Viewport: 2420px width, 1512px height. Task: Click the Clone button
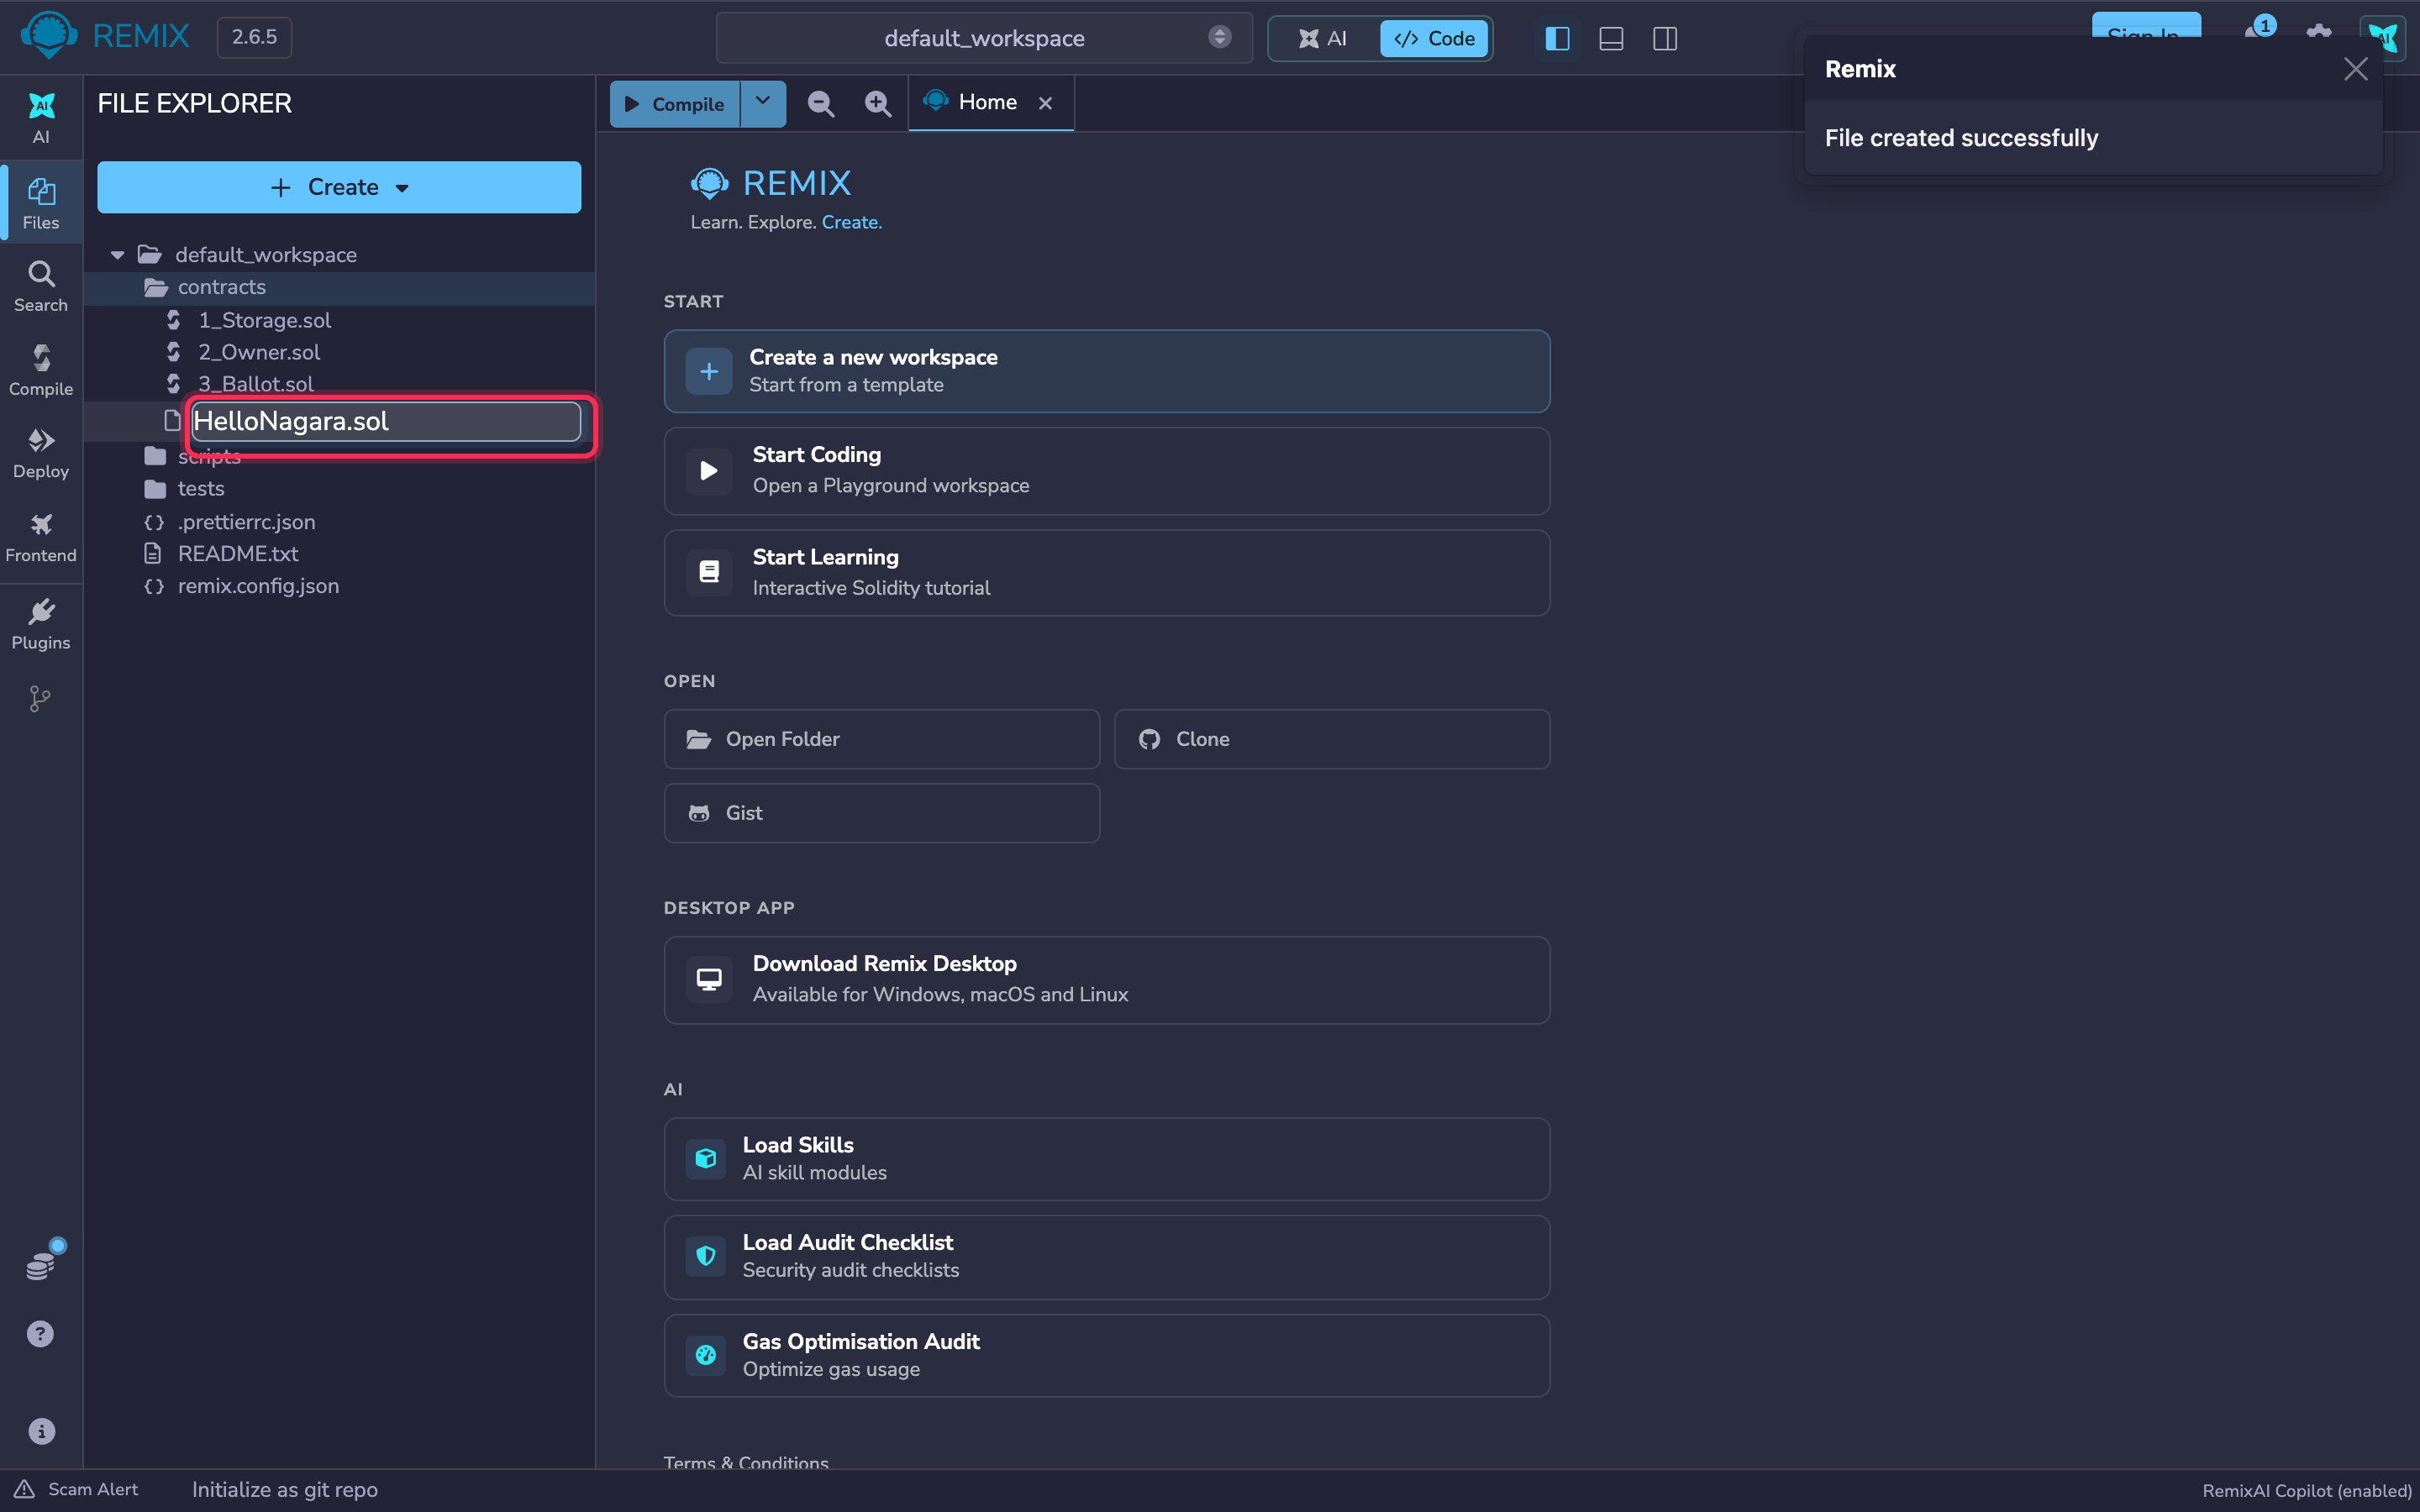(1332, 739)
